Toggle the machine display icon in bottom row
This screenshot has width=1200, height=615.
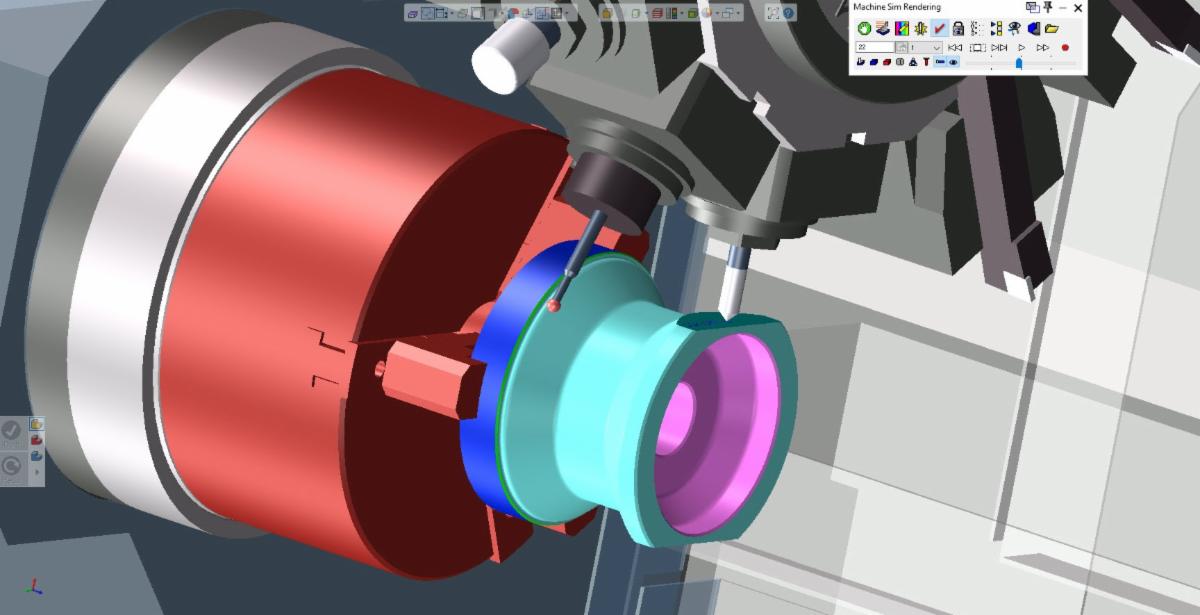(860, 62)
